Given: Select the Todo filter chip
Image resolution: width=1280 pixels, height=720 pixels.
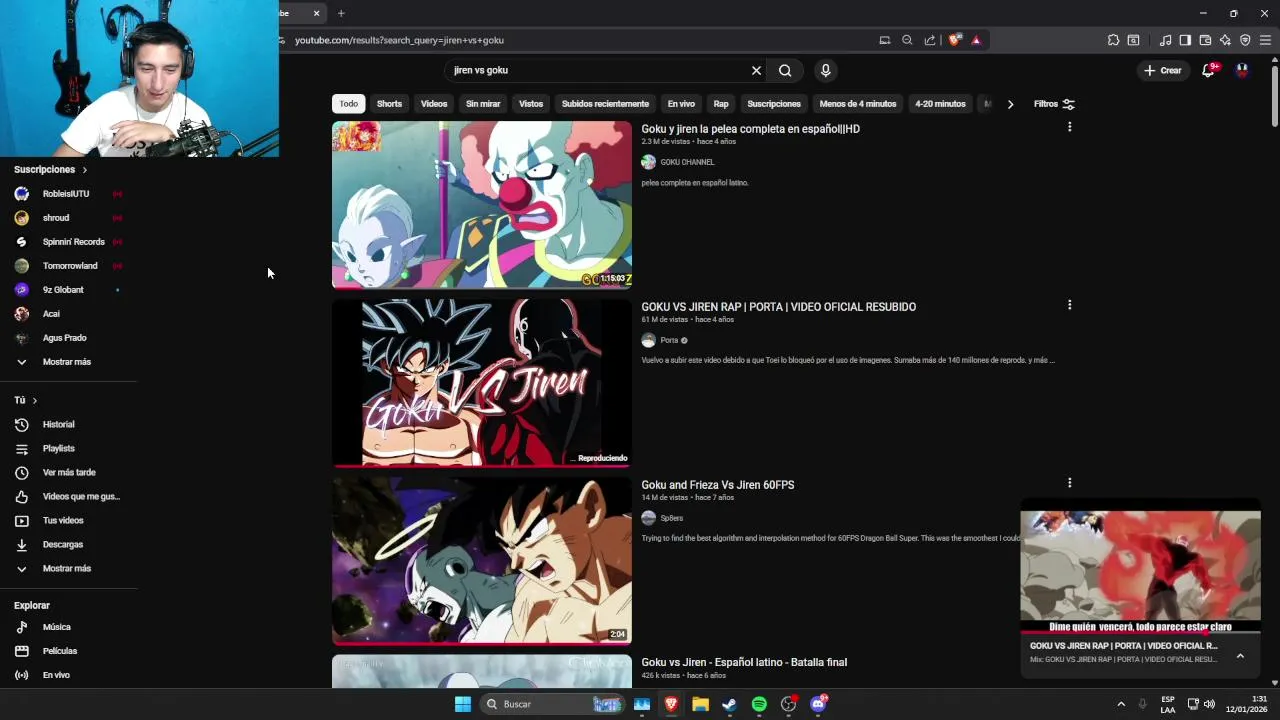Looking at the screenshot, I should pyautogui.click(x=348, y=104).
